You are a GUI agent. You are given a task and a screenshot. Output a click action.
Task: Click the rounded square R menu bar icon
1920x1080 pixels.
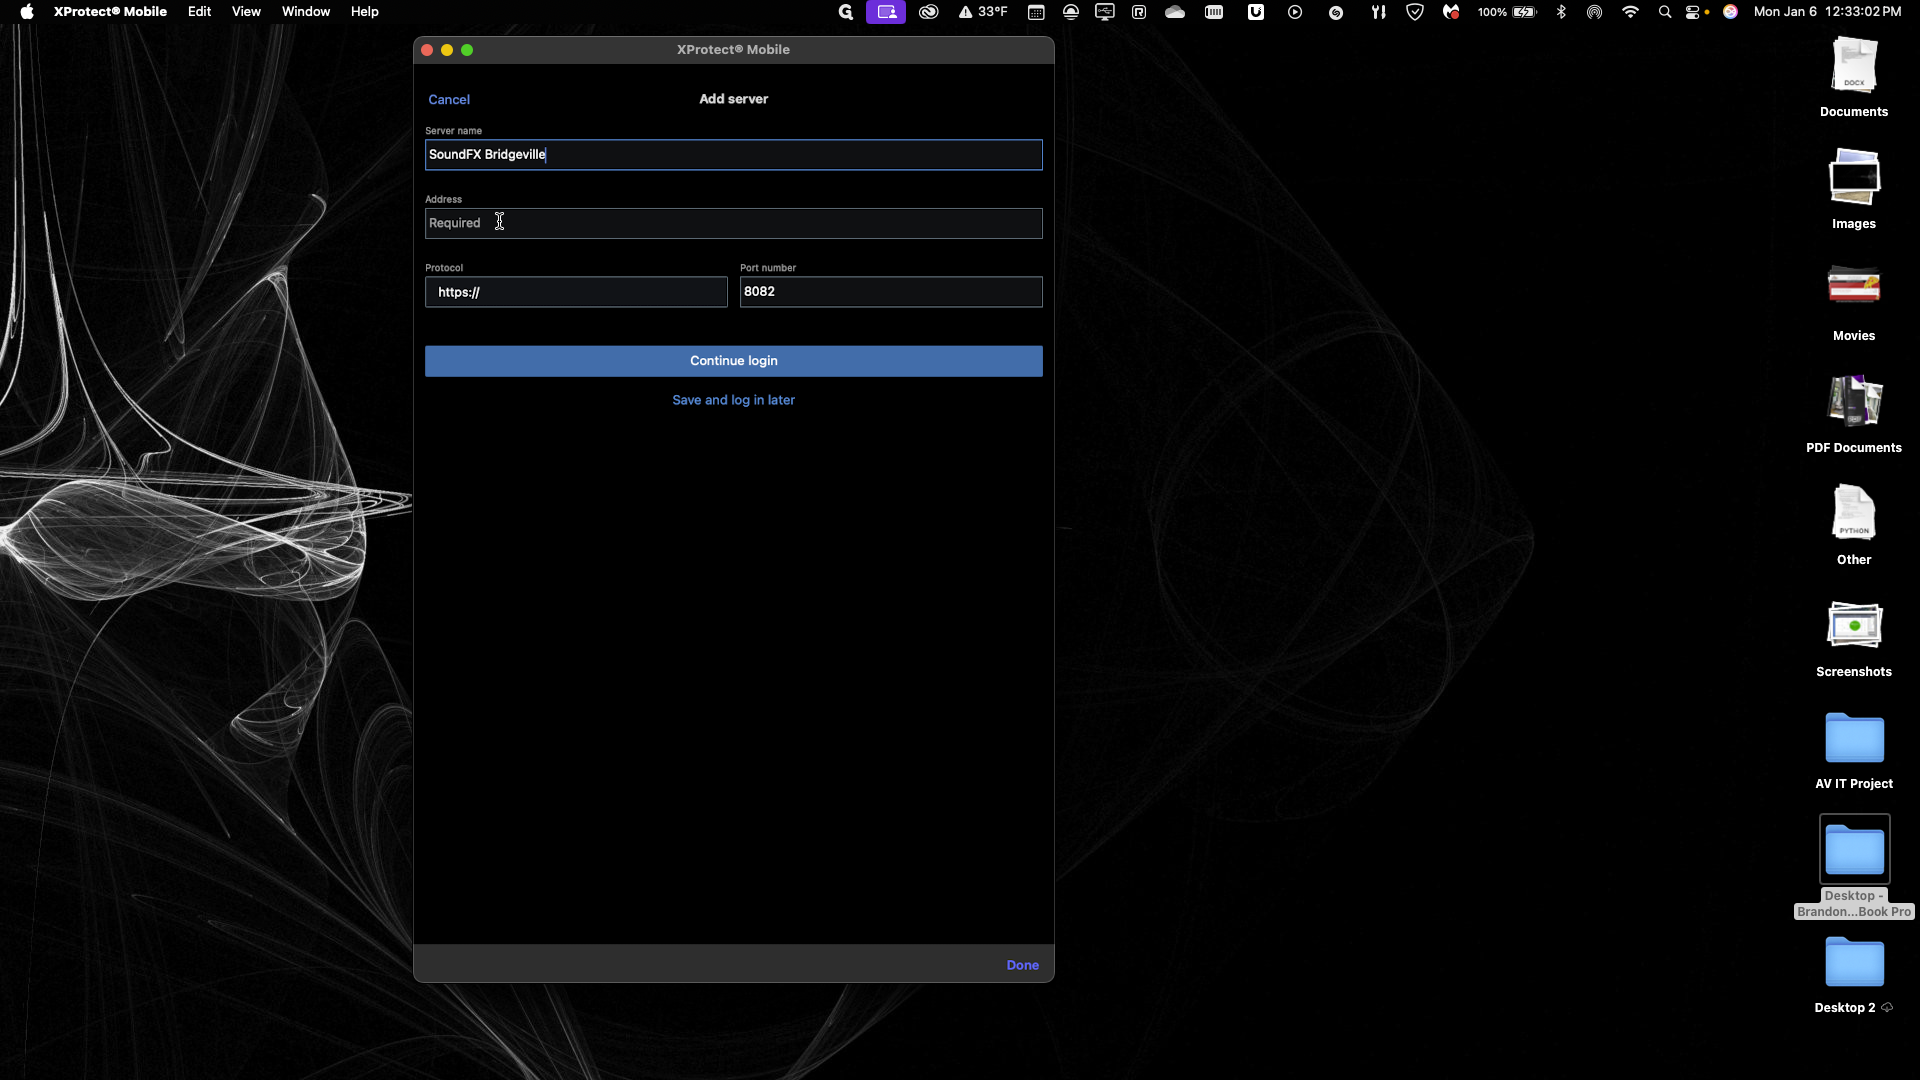pyautogui.click(x=1139, y=12)
